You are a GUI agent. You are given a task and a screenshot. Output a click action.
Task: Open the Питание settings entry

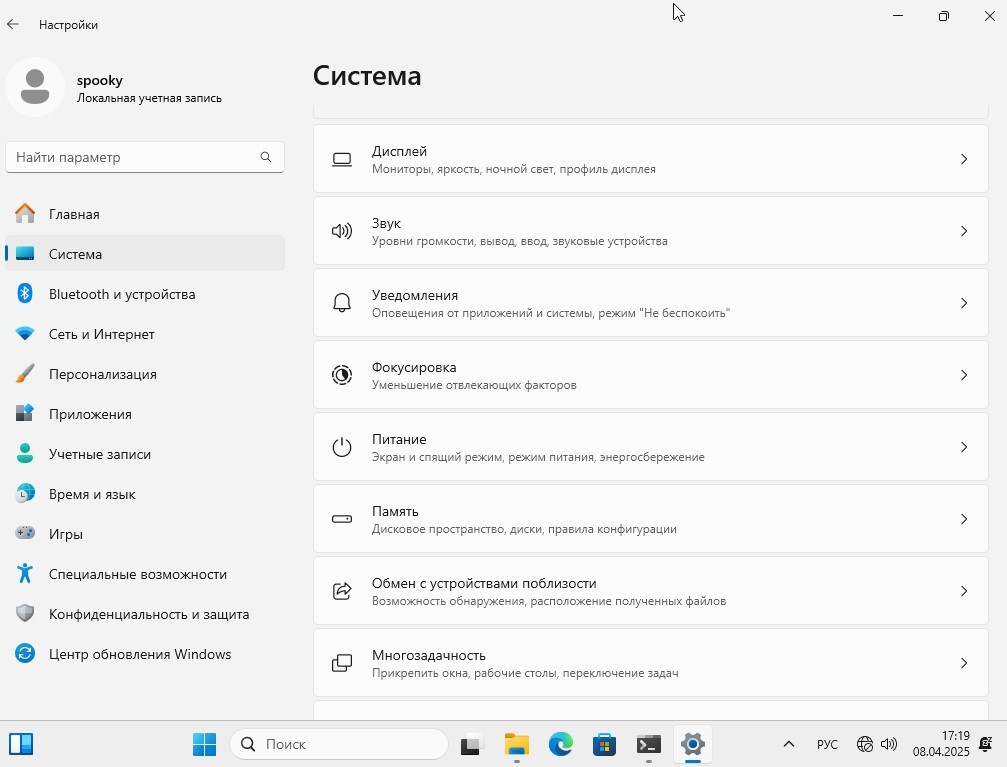[x=651, y=446]
